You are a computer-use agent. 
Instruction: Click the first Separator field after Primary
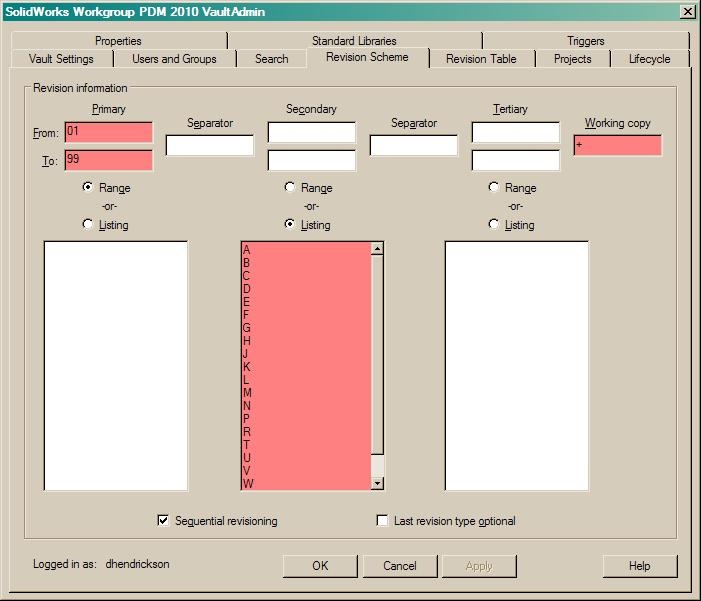click(210, 145)
